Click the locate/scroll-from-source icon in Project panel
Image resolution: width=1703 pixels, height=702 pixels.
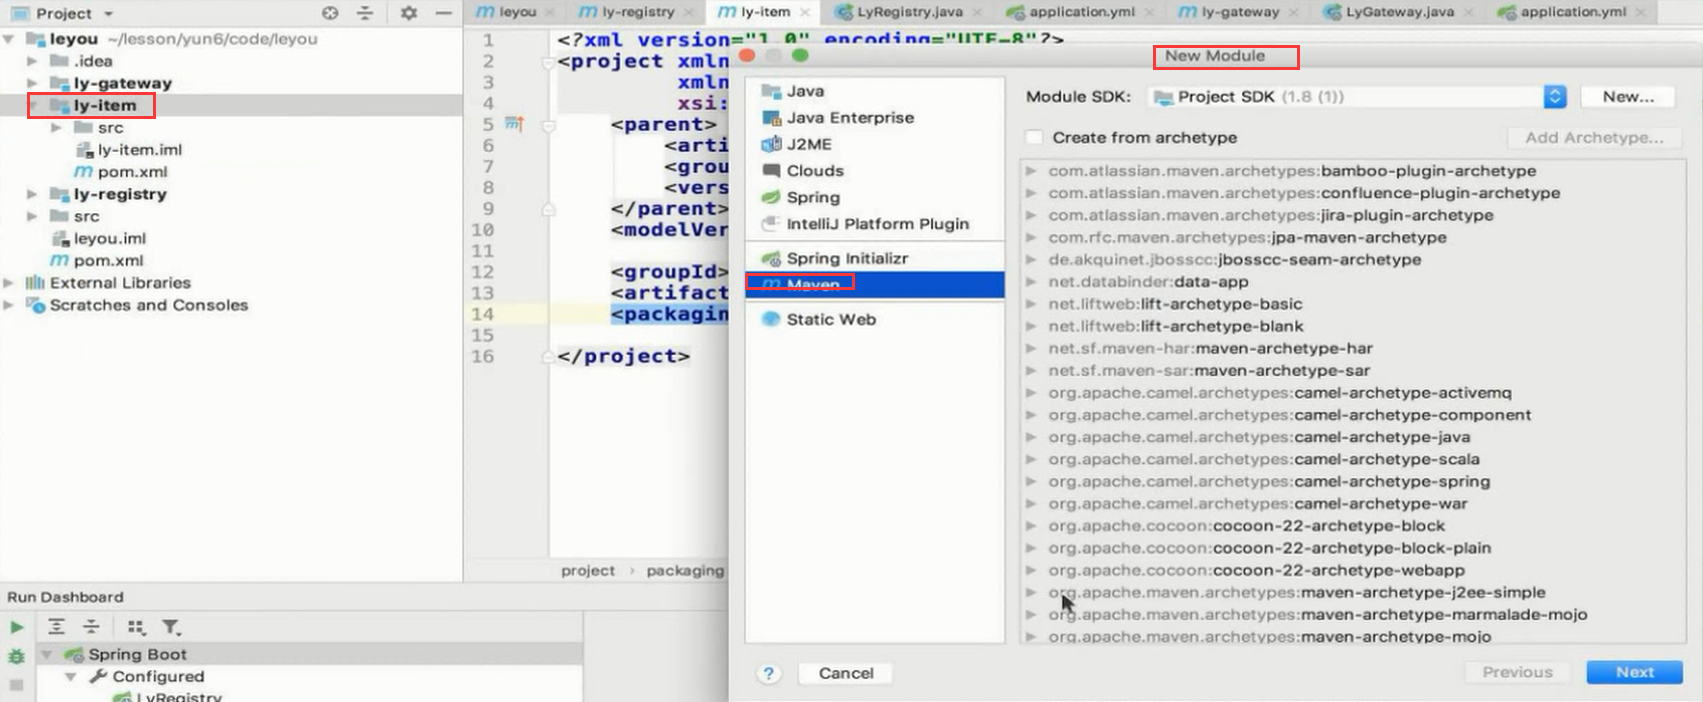(x=330, y=13)
